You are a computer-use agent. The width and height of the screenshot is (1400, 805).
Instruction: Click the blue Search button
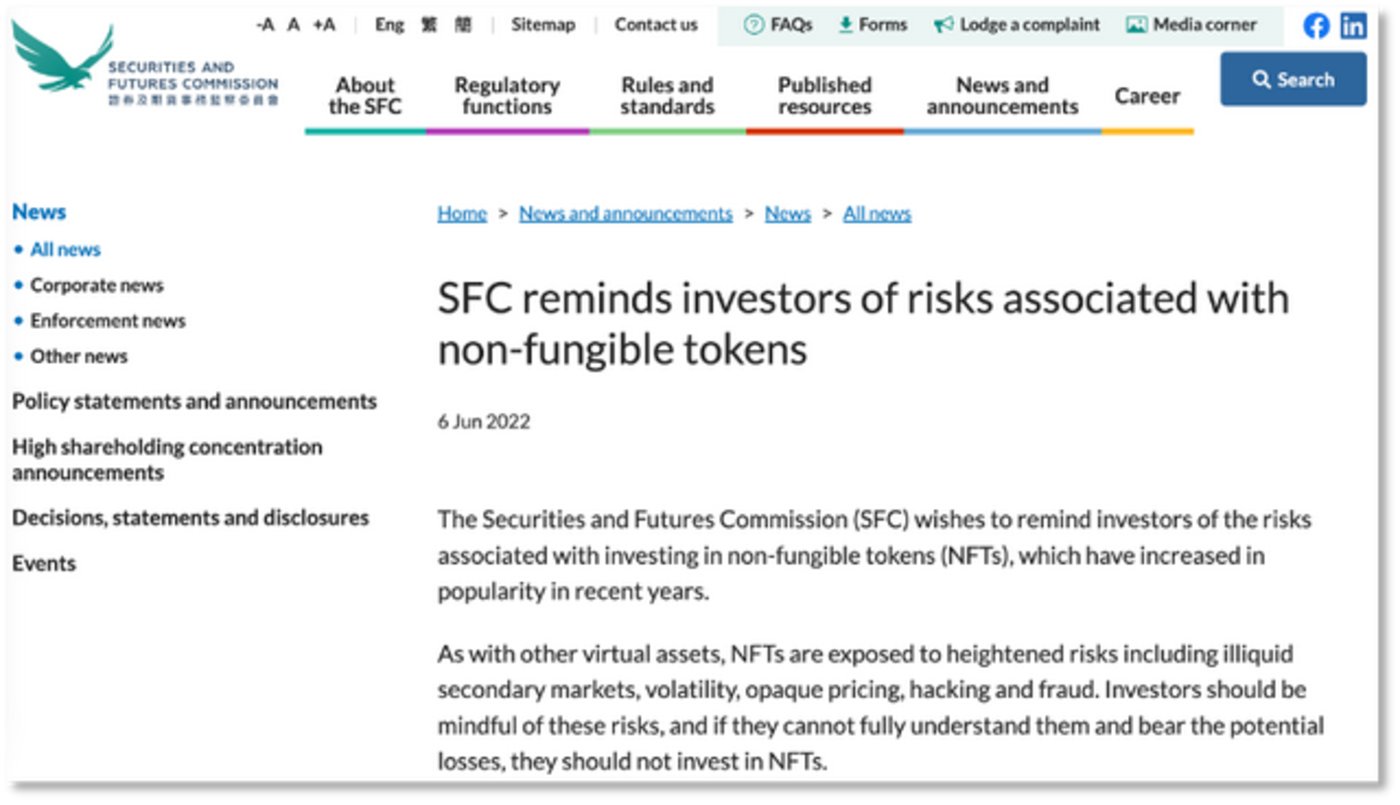point(1292,79)
